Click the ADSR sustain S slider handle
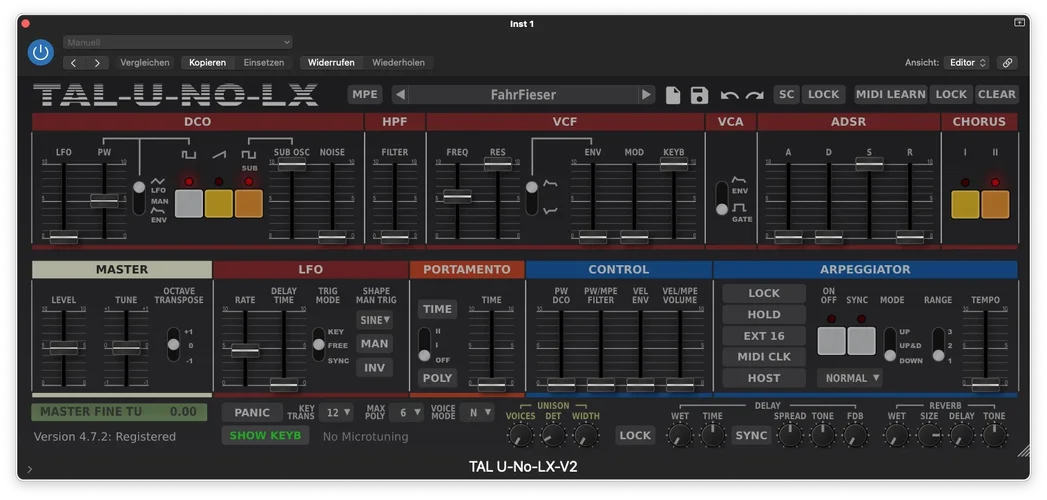The width and height of the screenshot is (1047, 500). coord(869,163)
